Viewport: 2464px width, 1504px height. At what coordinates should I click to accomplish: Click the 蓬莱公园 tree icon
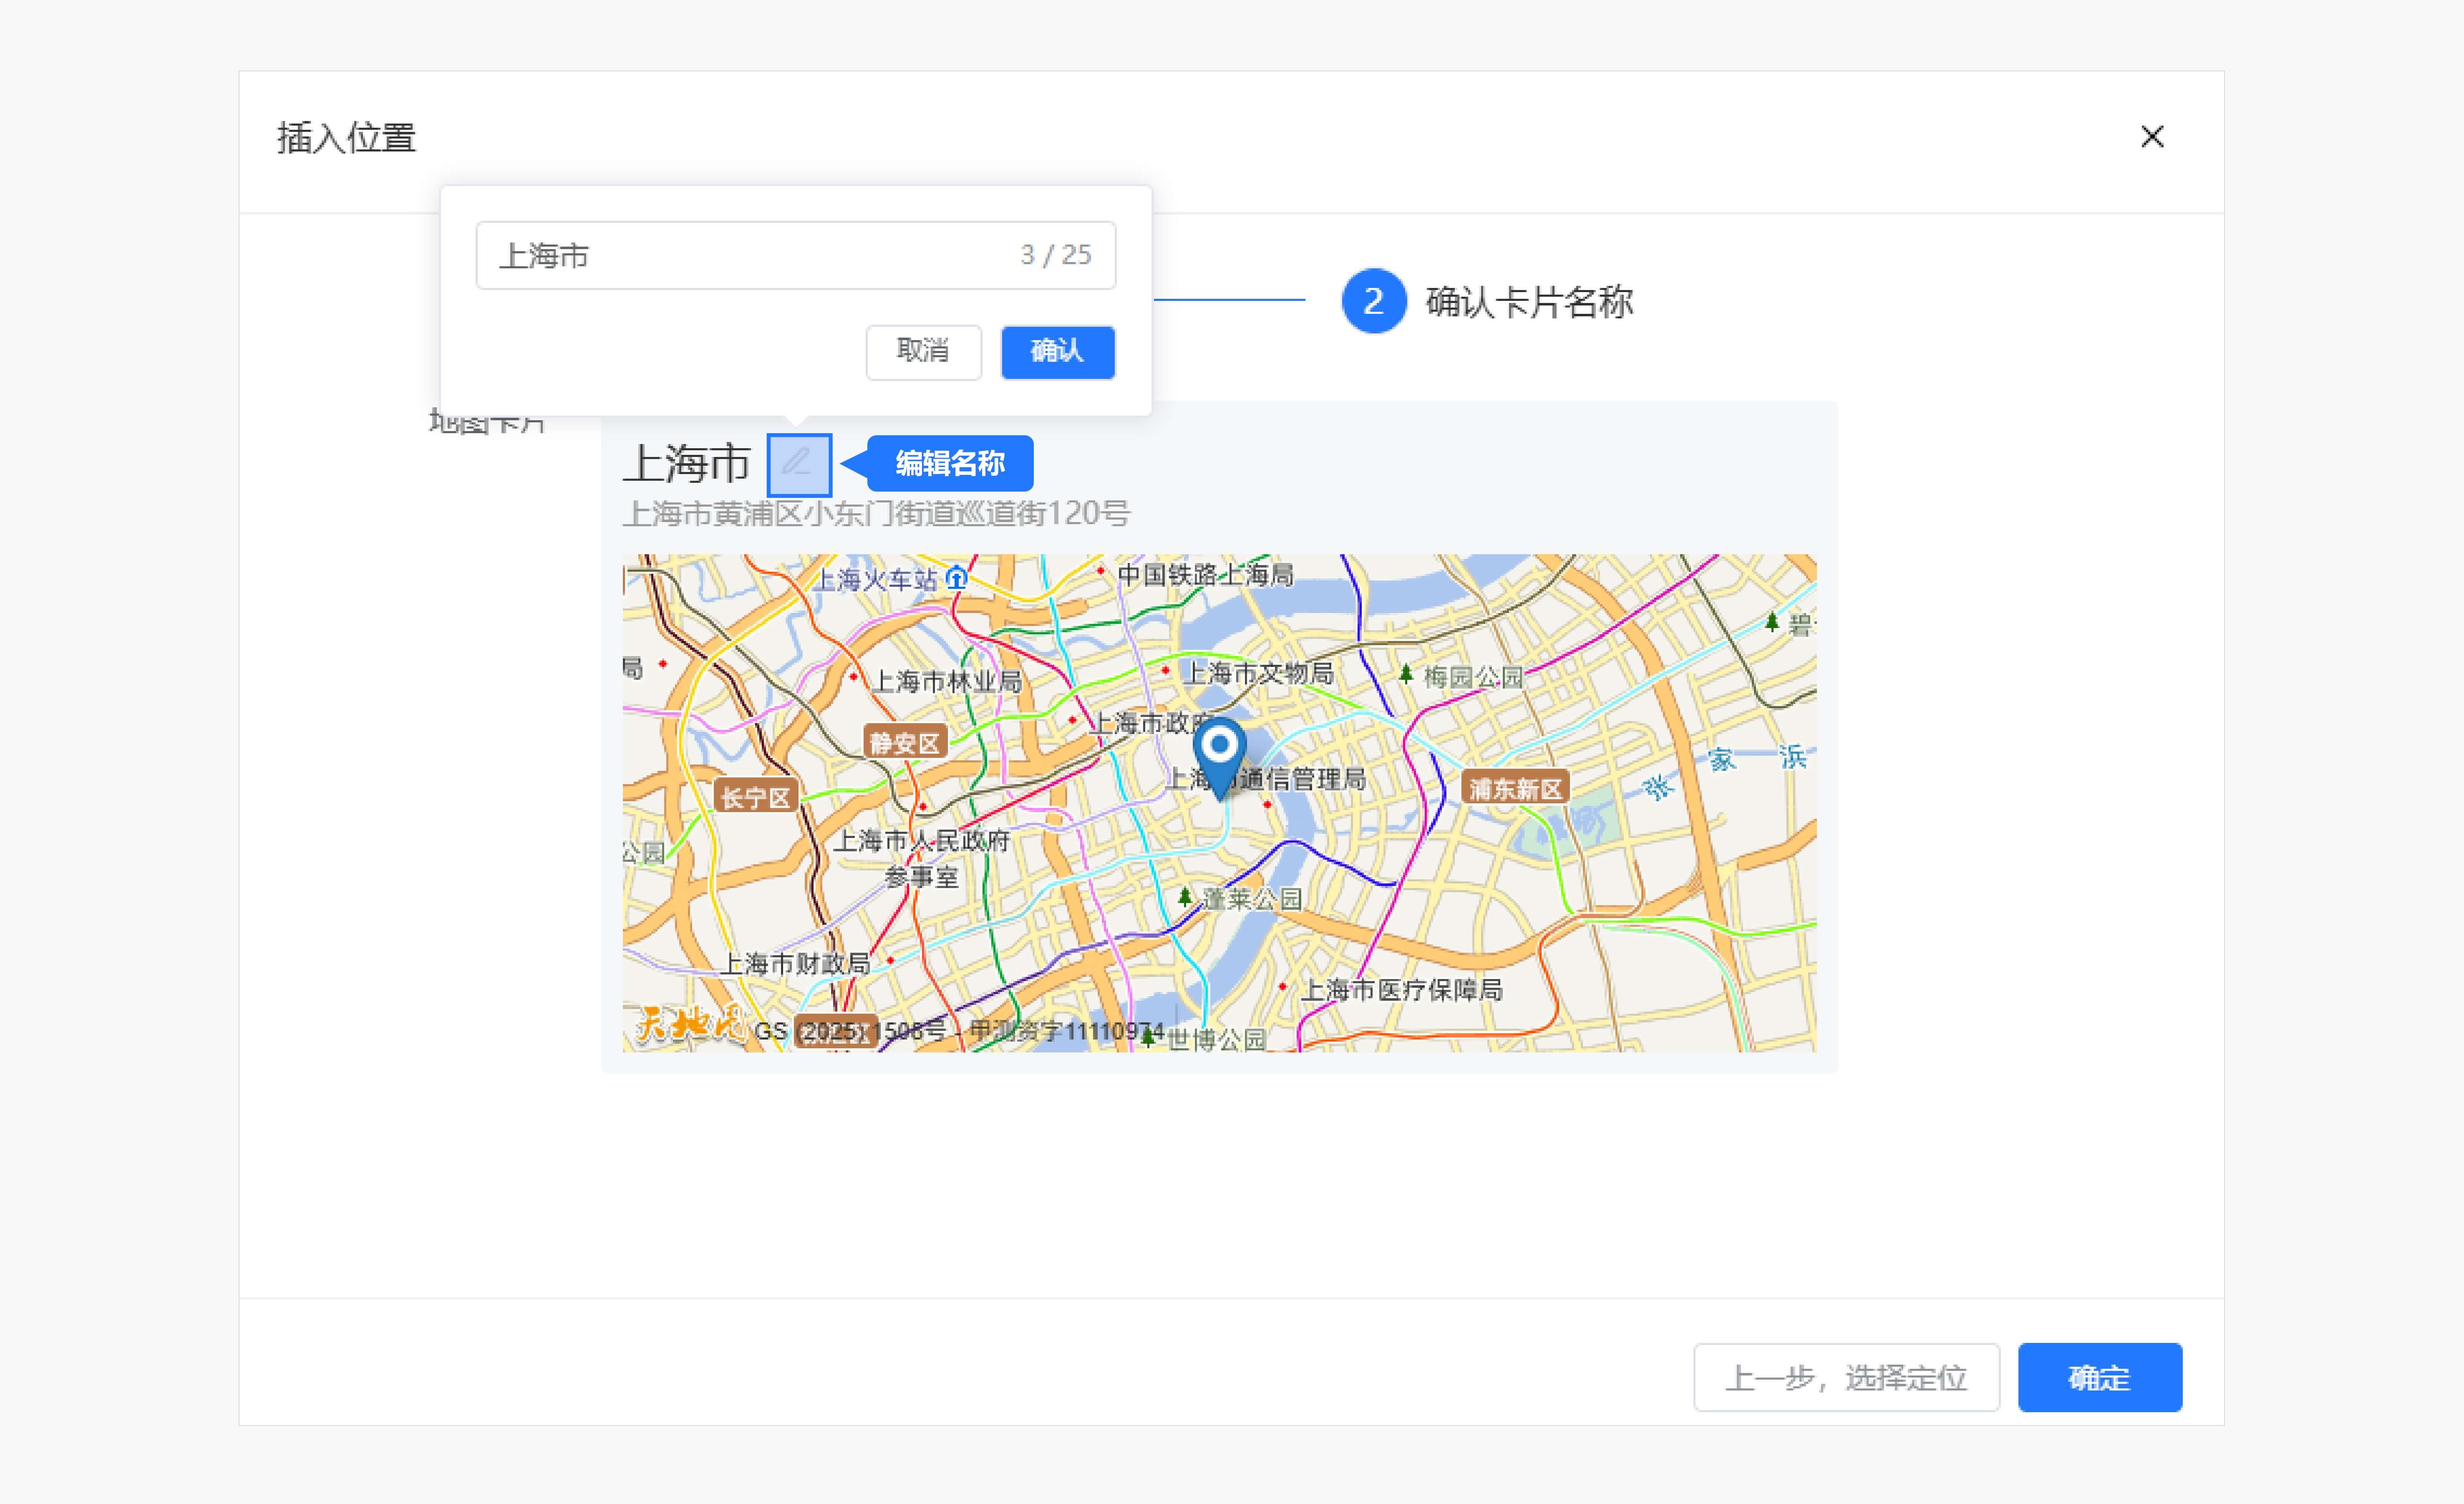tap(1185, 897)
